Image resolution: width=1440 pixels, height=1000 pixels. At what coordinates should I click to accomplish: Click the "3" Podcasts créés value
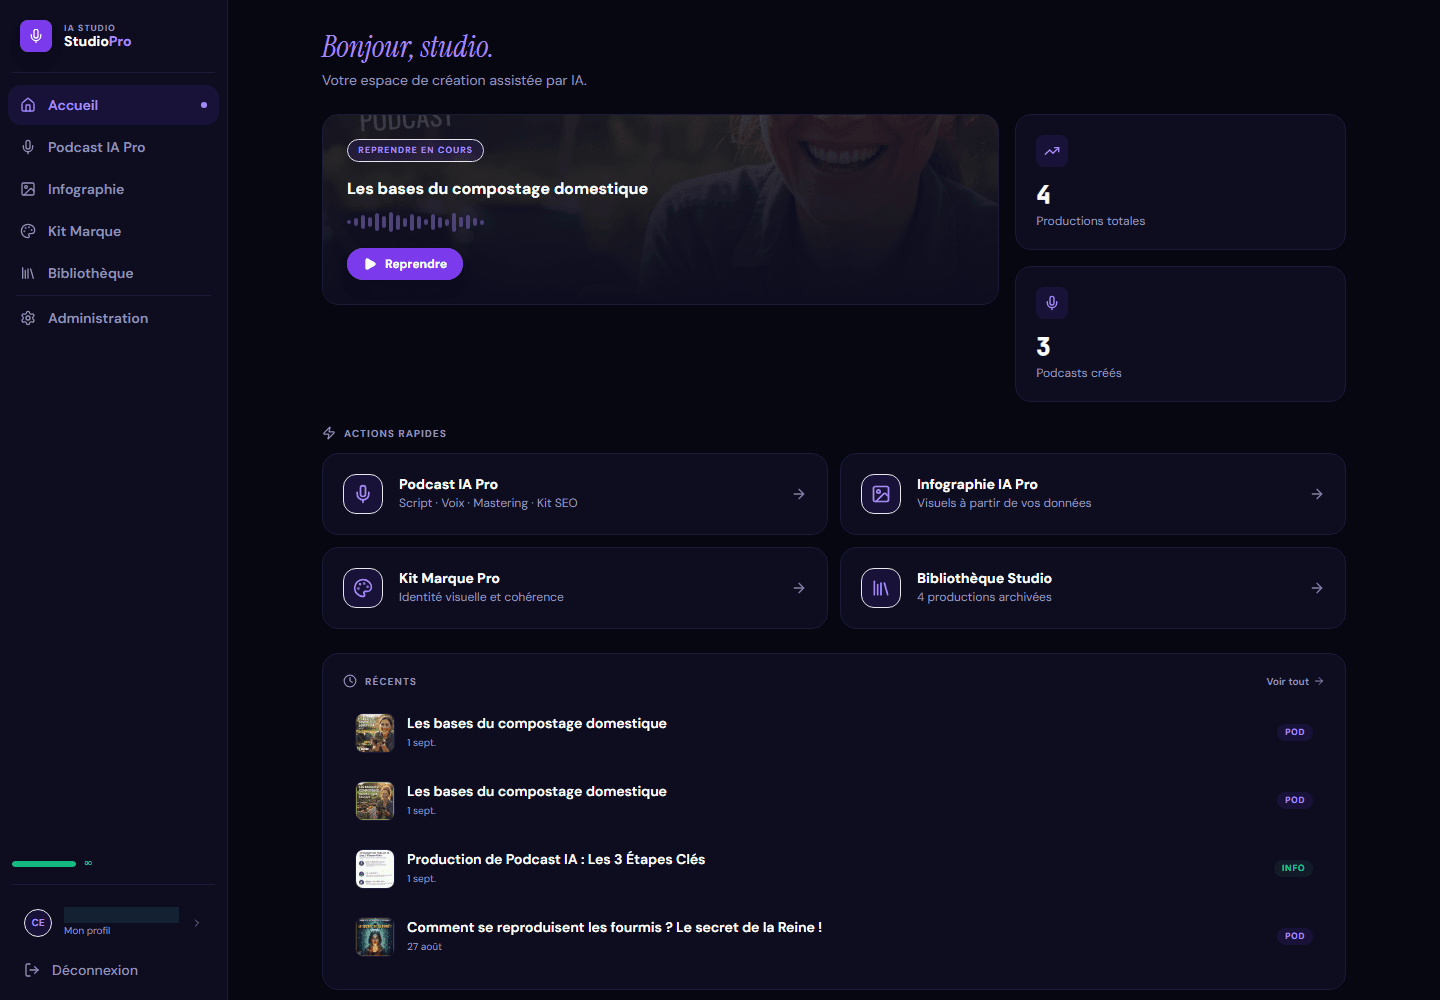[1043, 347]
